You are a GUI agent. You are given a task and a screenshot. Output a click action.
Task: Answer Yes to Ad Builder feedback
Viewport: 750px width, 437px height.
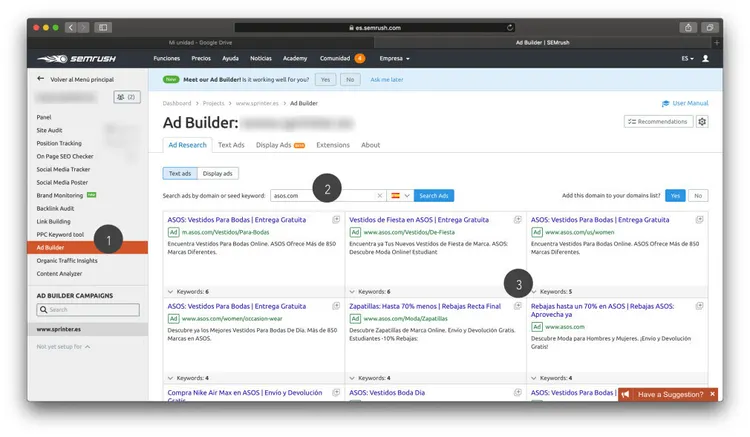pos(325,80)
